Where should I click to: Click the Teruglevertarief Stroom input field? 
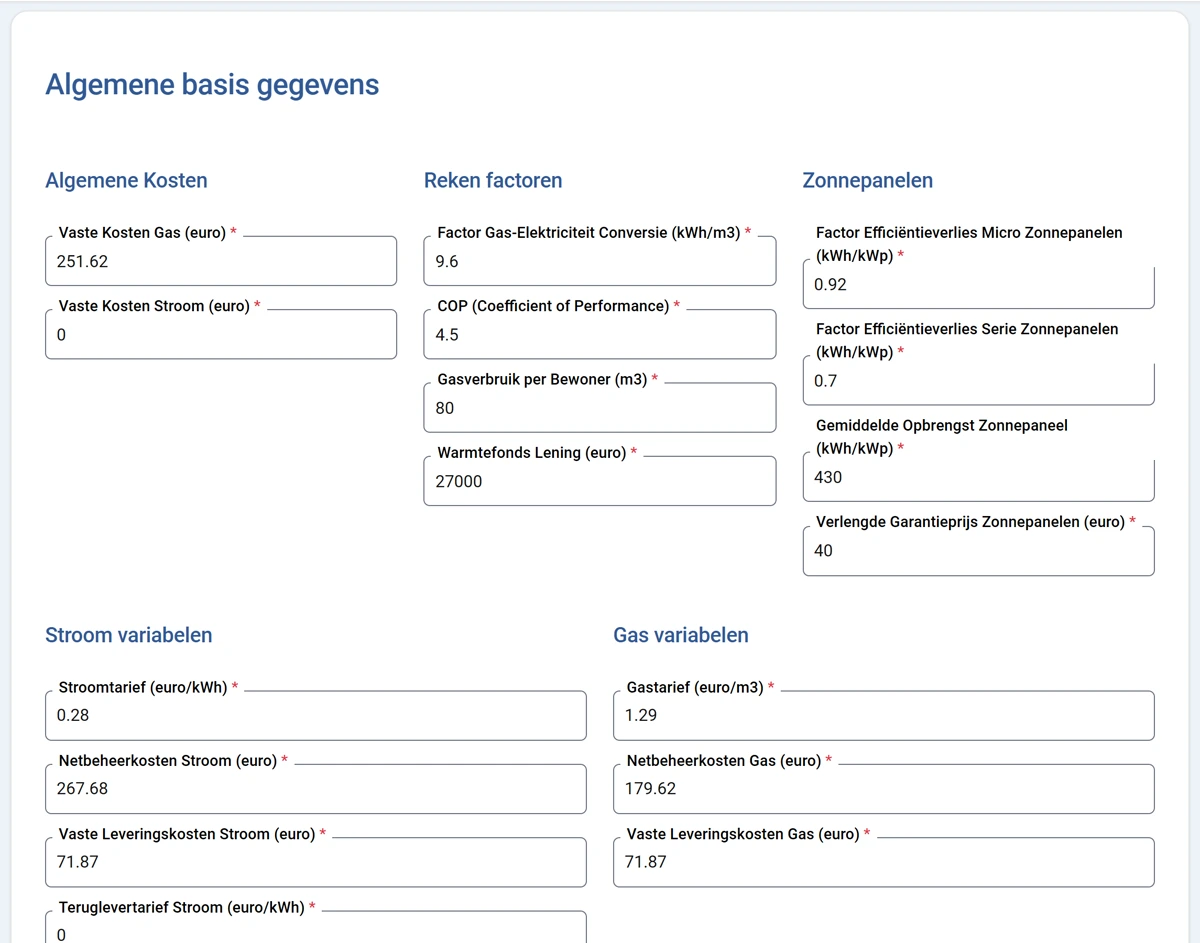click(x=316, y=927)
